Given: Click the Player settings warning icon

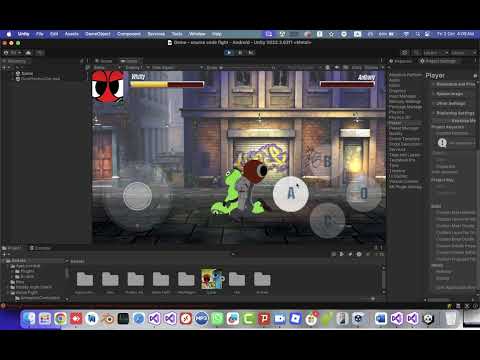Looking at the screenshot, I should pyautogui.click(x=442, y=143).
